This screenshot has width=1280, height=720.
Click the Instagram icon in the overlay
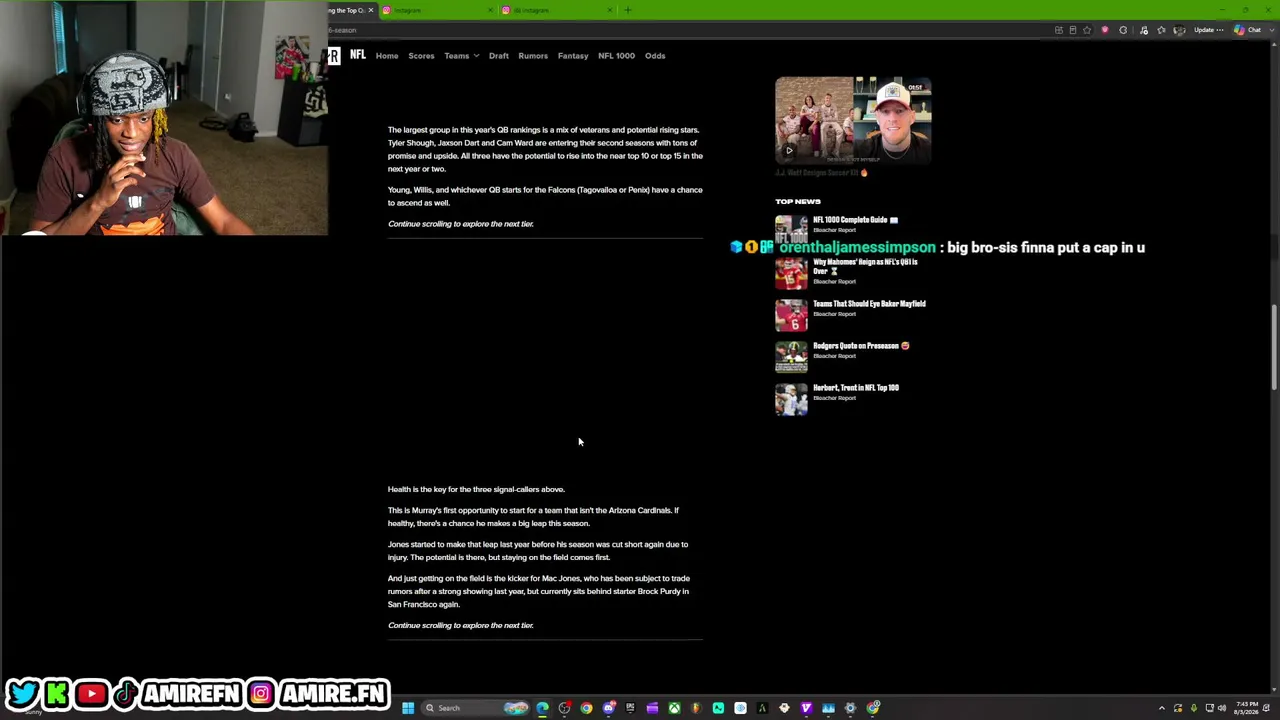[x=261, y=693]
